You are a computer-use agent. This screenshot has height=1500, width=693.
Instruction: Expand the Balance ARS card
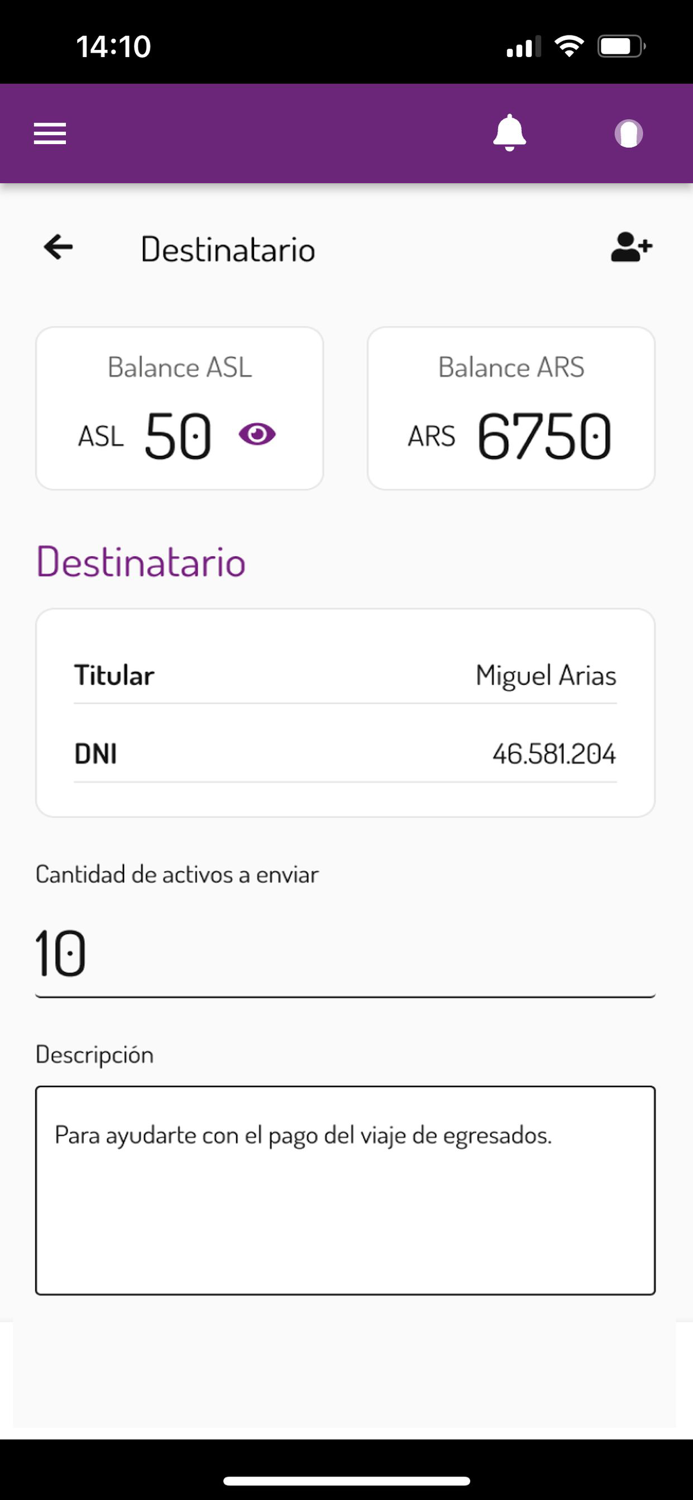[x=510, y=407]
